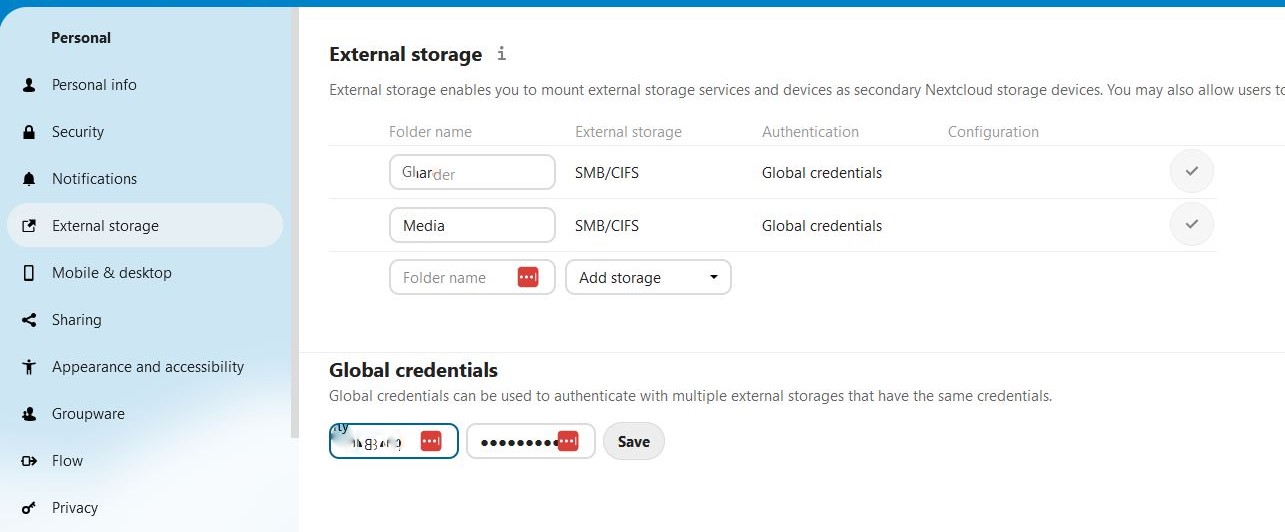
Task: Click the Media folder name field
Action: point(471,225)
